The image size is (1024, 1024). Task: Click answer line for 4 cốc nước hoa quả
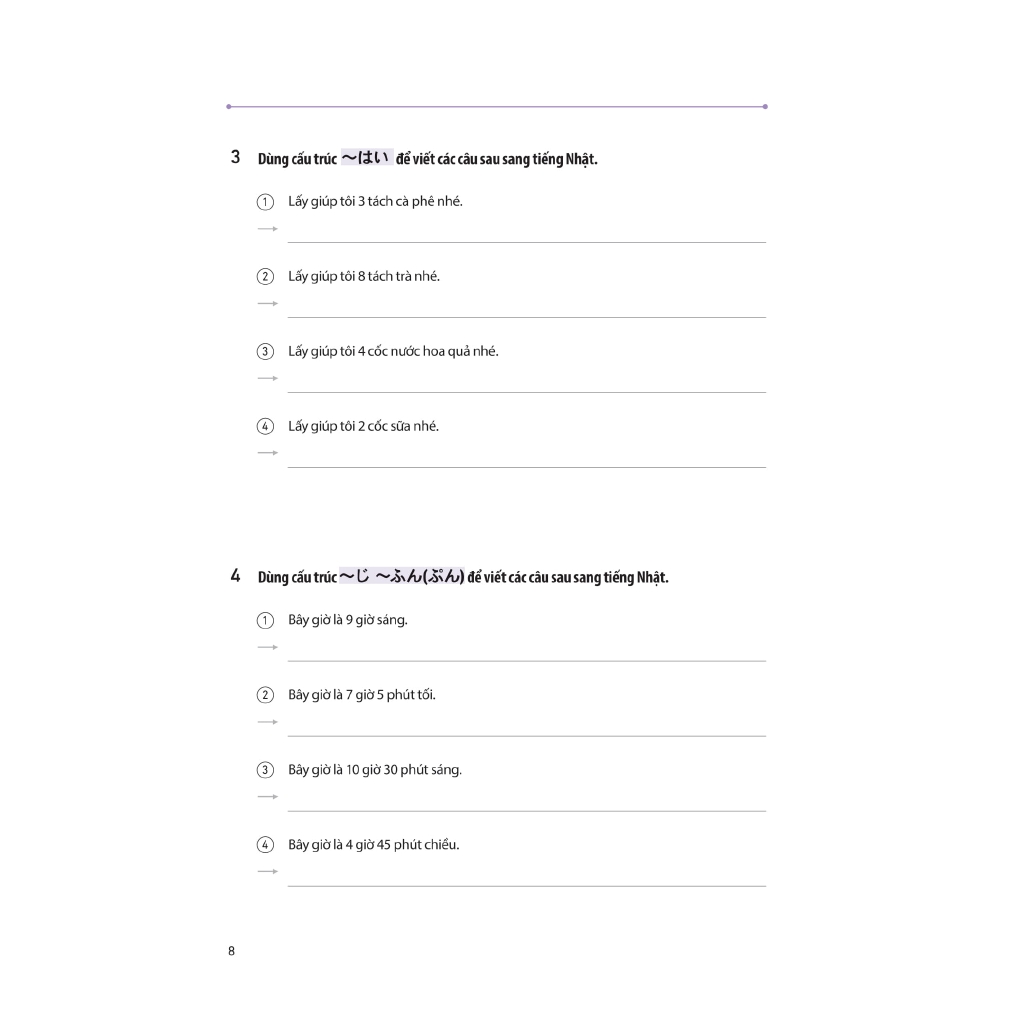[x=526, y=391]
